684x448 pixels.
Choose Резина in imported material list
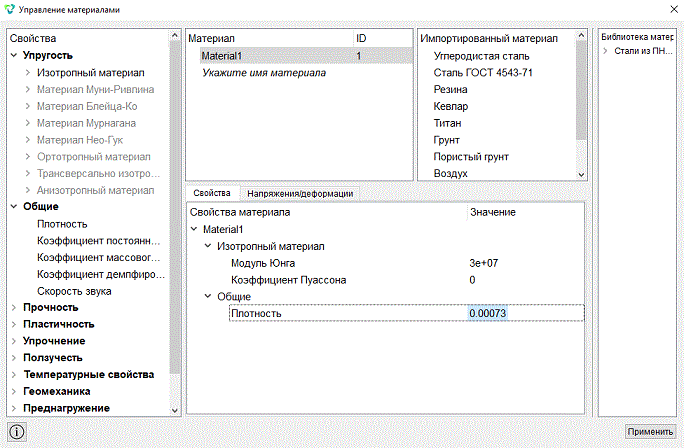point(450,89)
